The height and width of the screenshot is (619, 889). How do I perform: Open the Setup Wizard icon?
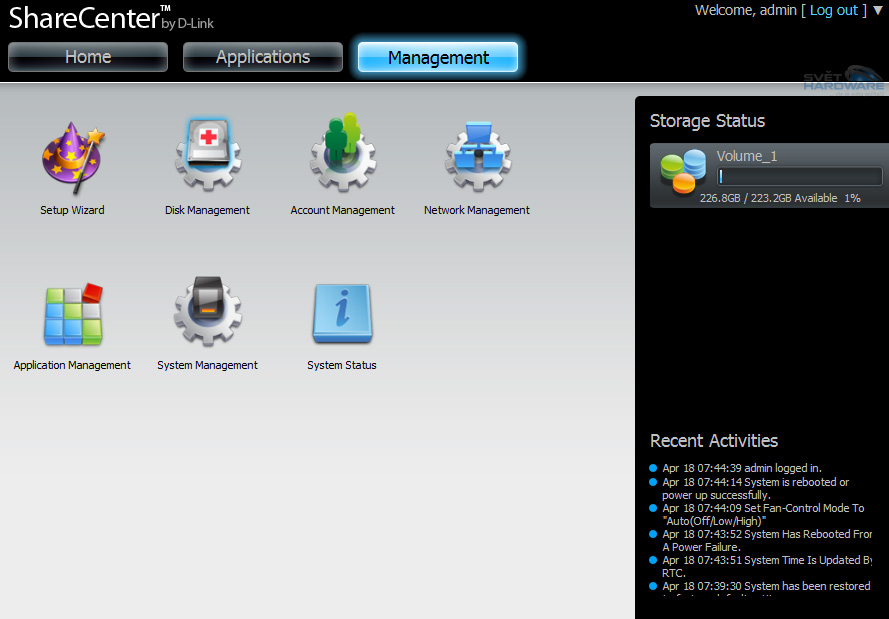pyautogui.click(x=72, y=158)
